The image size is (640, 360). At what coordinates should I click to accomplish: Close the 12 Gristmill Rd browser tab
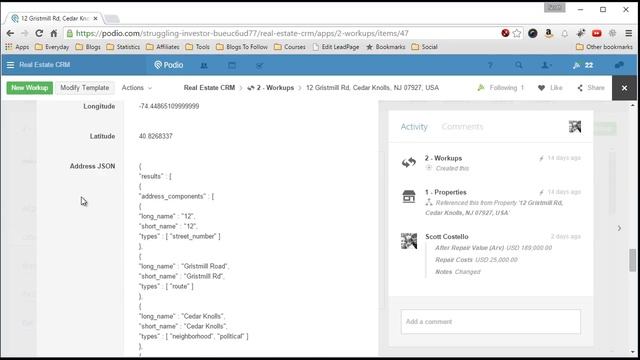pyautogui.click(x=96, y=18)
